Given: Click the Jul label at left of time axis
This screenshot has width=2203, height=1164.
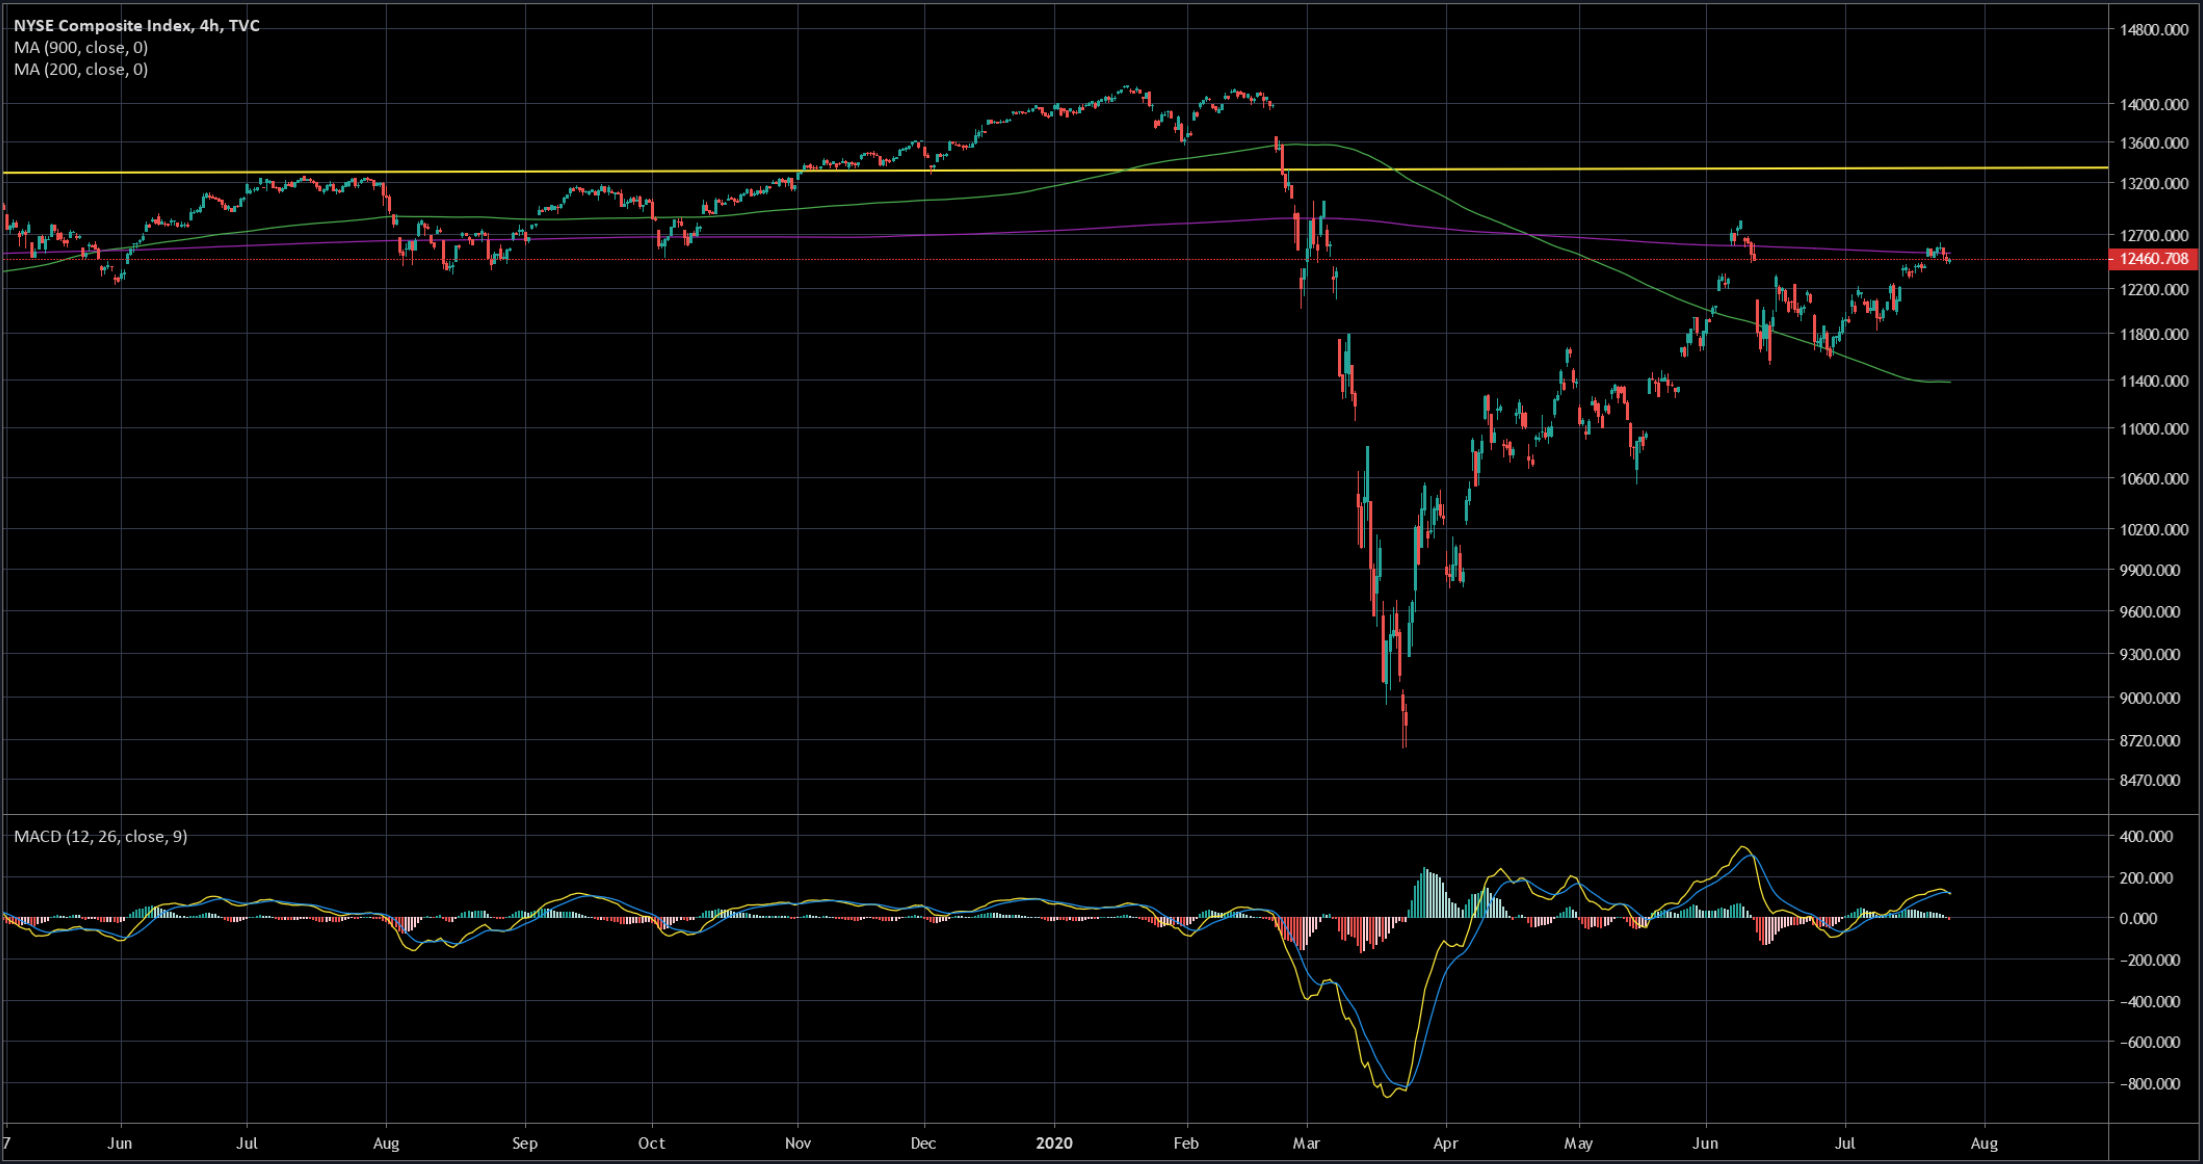Looking at the screenshot, I should 247,1143.
